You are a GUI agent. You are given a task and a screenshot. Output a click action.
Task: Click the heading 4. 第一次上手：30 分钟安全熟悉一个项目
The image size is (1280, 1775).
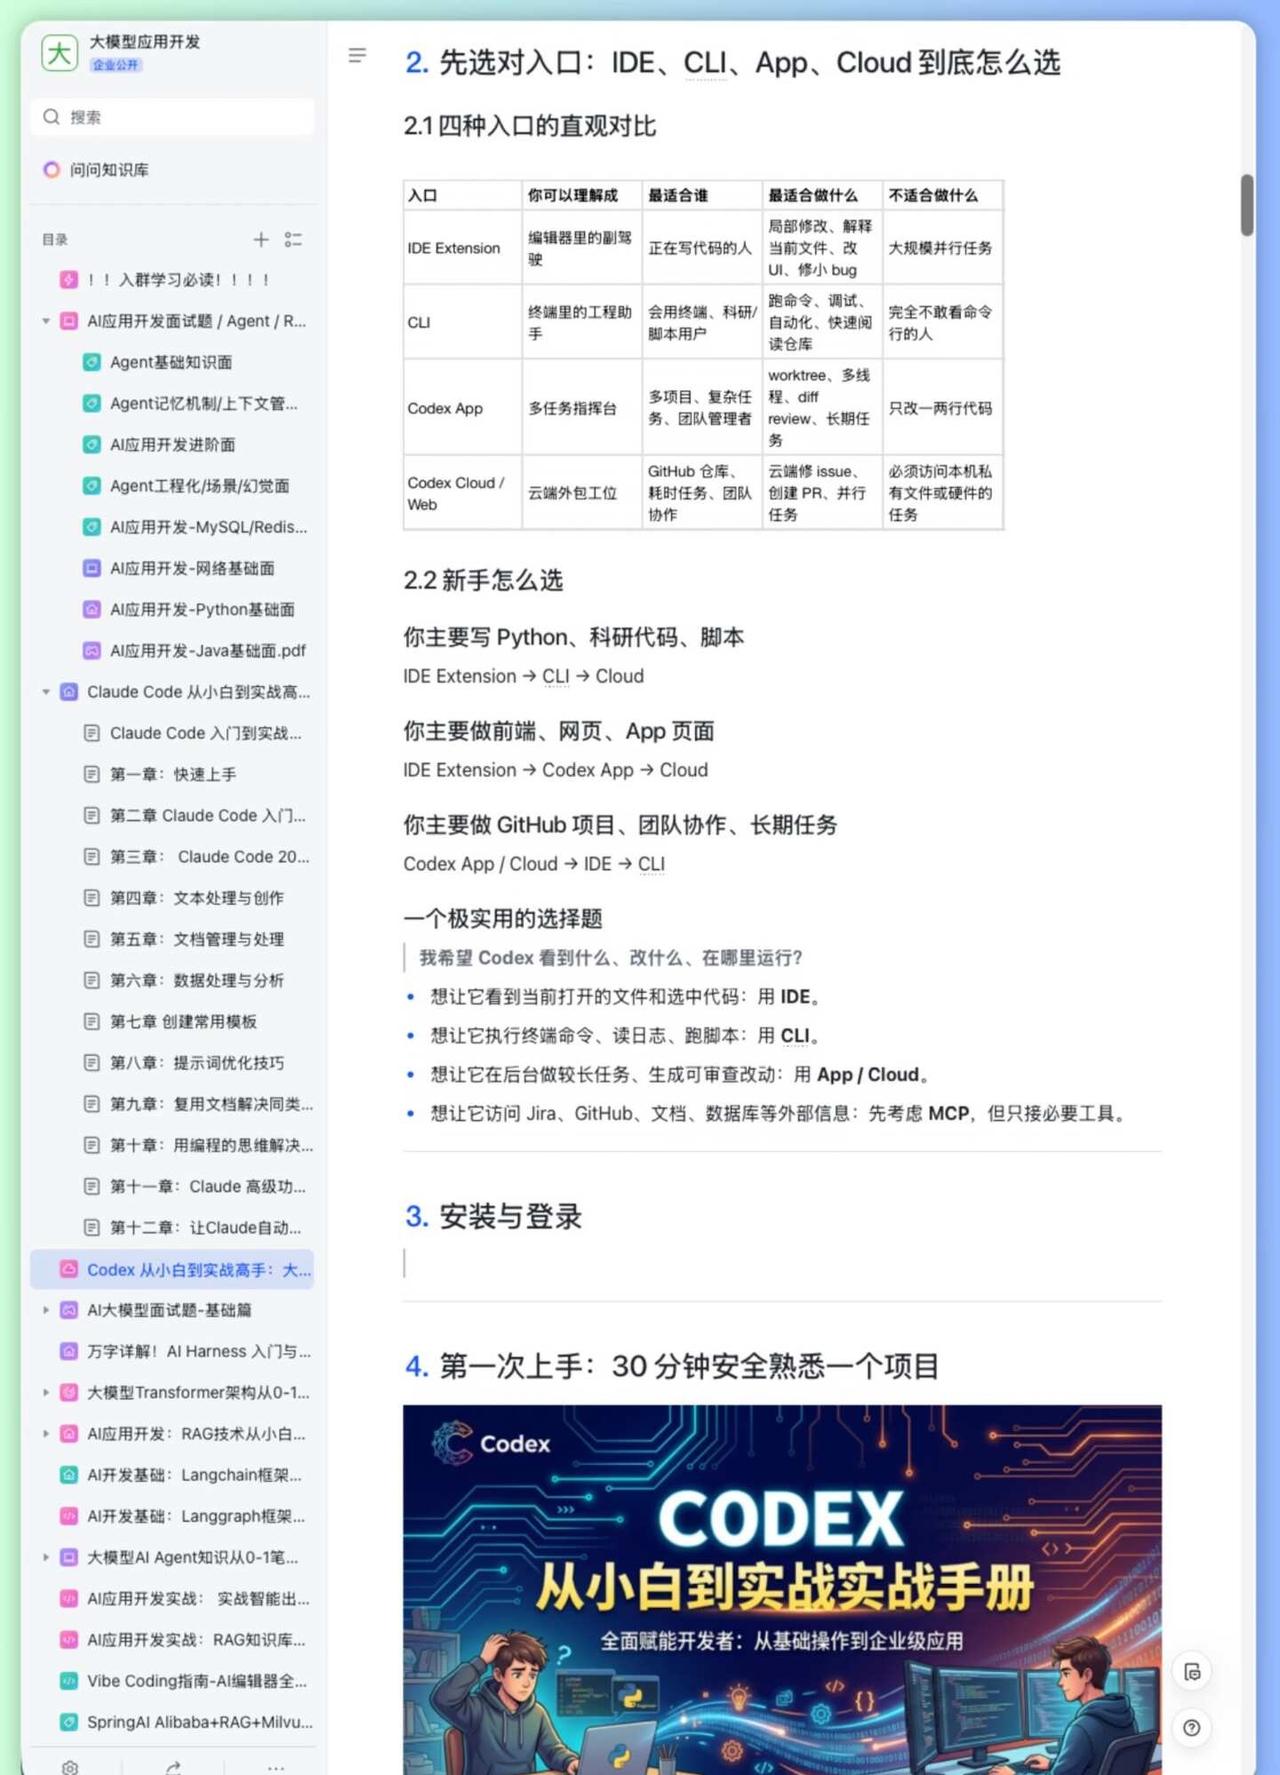click(672, 1366)
